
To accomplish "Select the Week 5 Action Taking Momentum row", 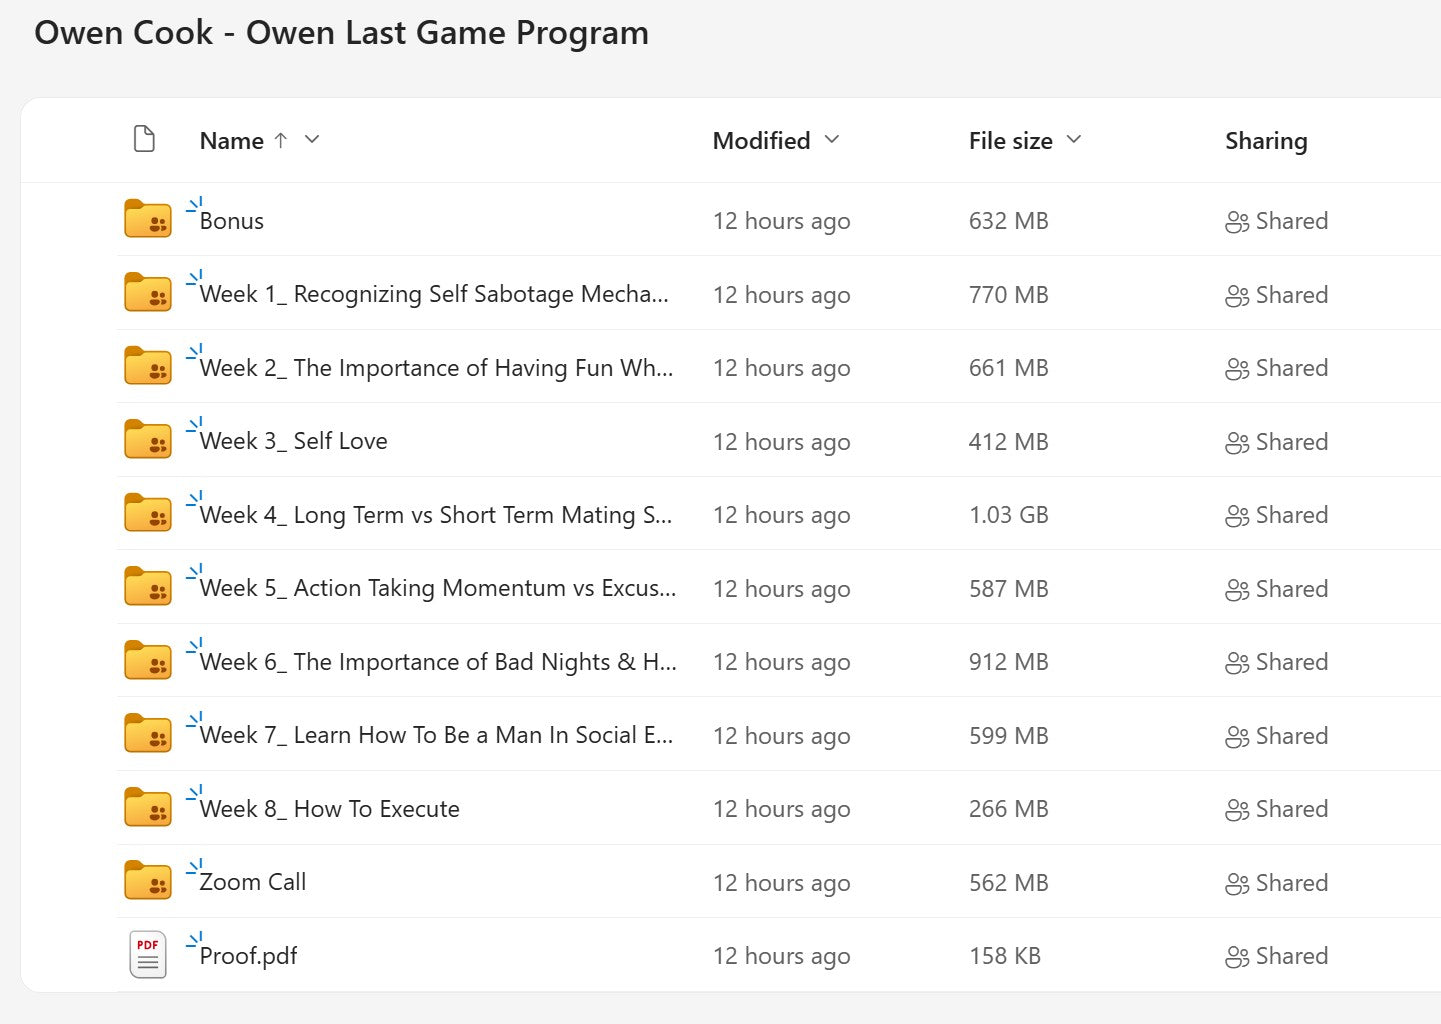I will pos(437,588).
